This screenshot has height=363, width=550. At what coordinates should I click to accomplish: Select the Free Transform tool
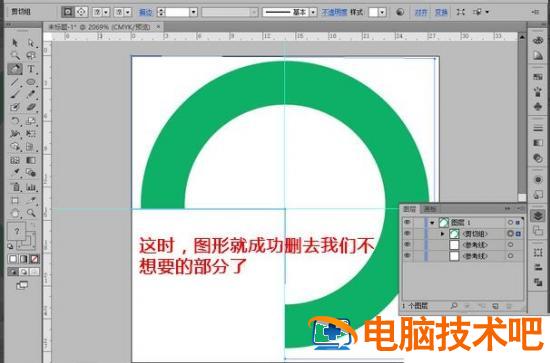coord(31,134)
